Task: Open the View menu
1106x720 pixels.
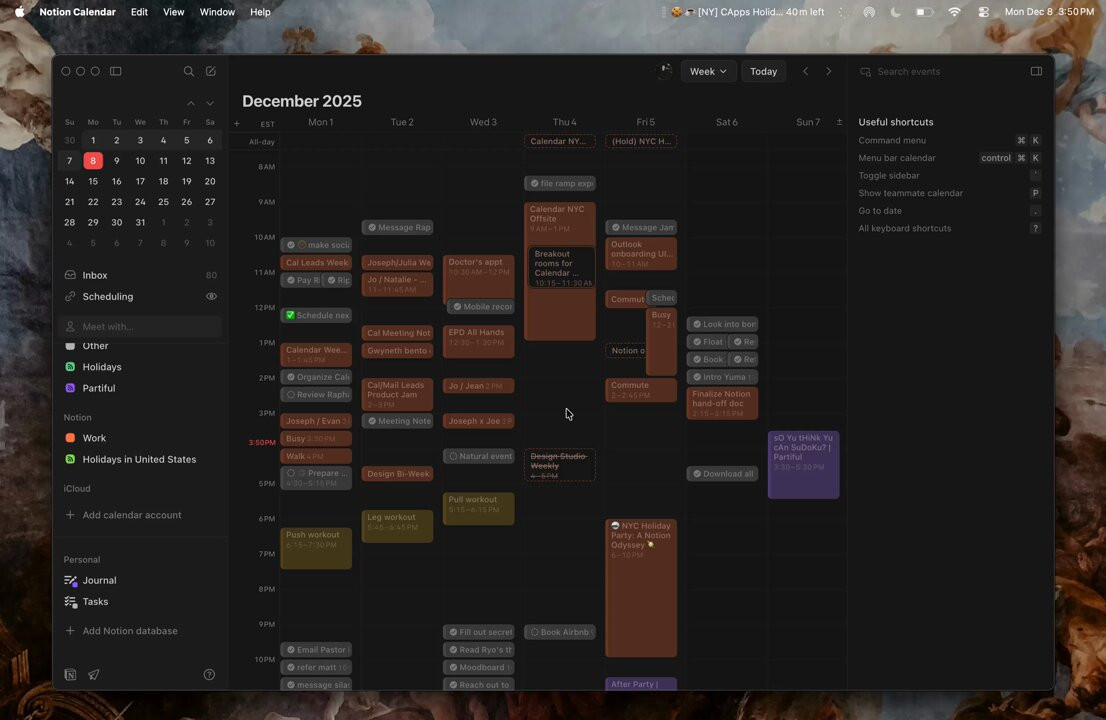Action: pos(174,12)
